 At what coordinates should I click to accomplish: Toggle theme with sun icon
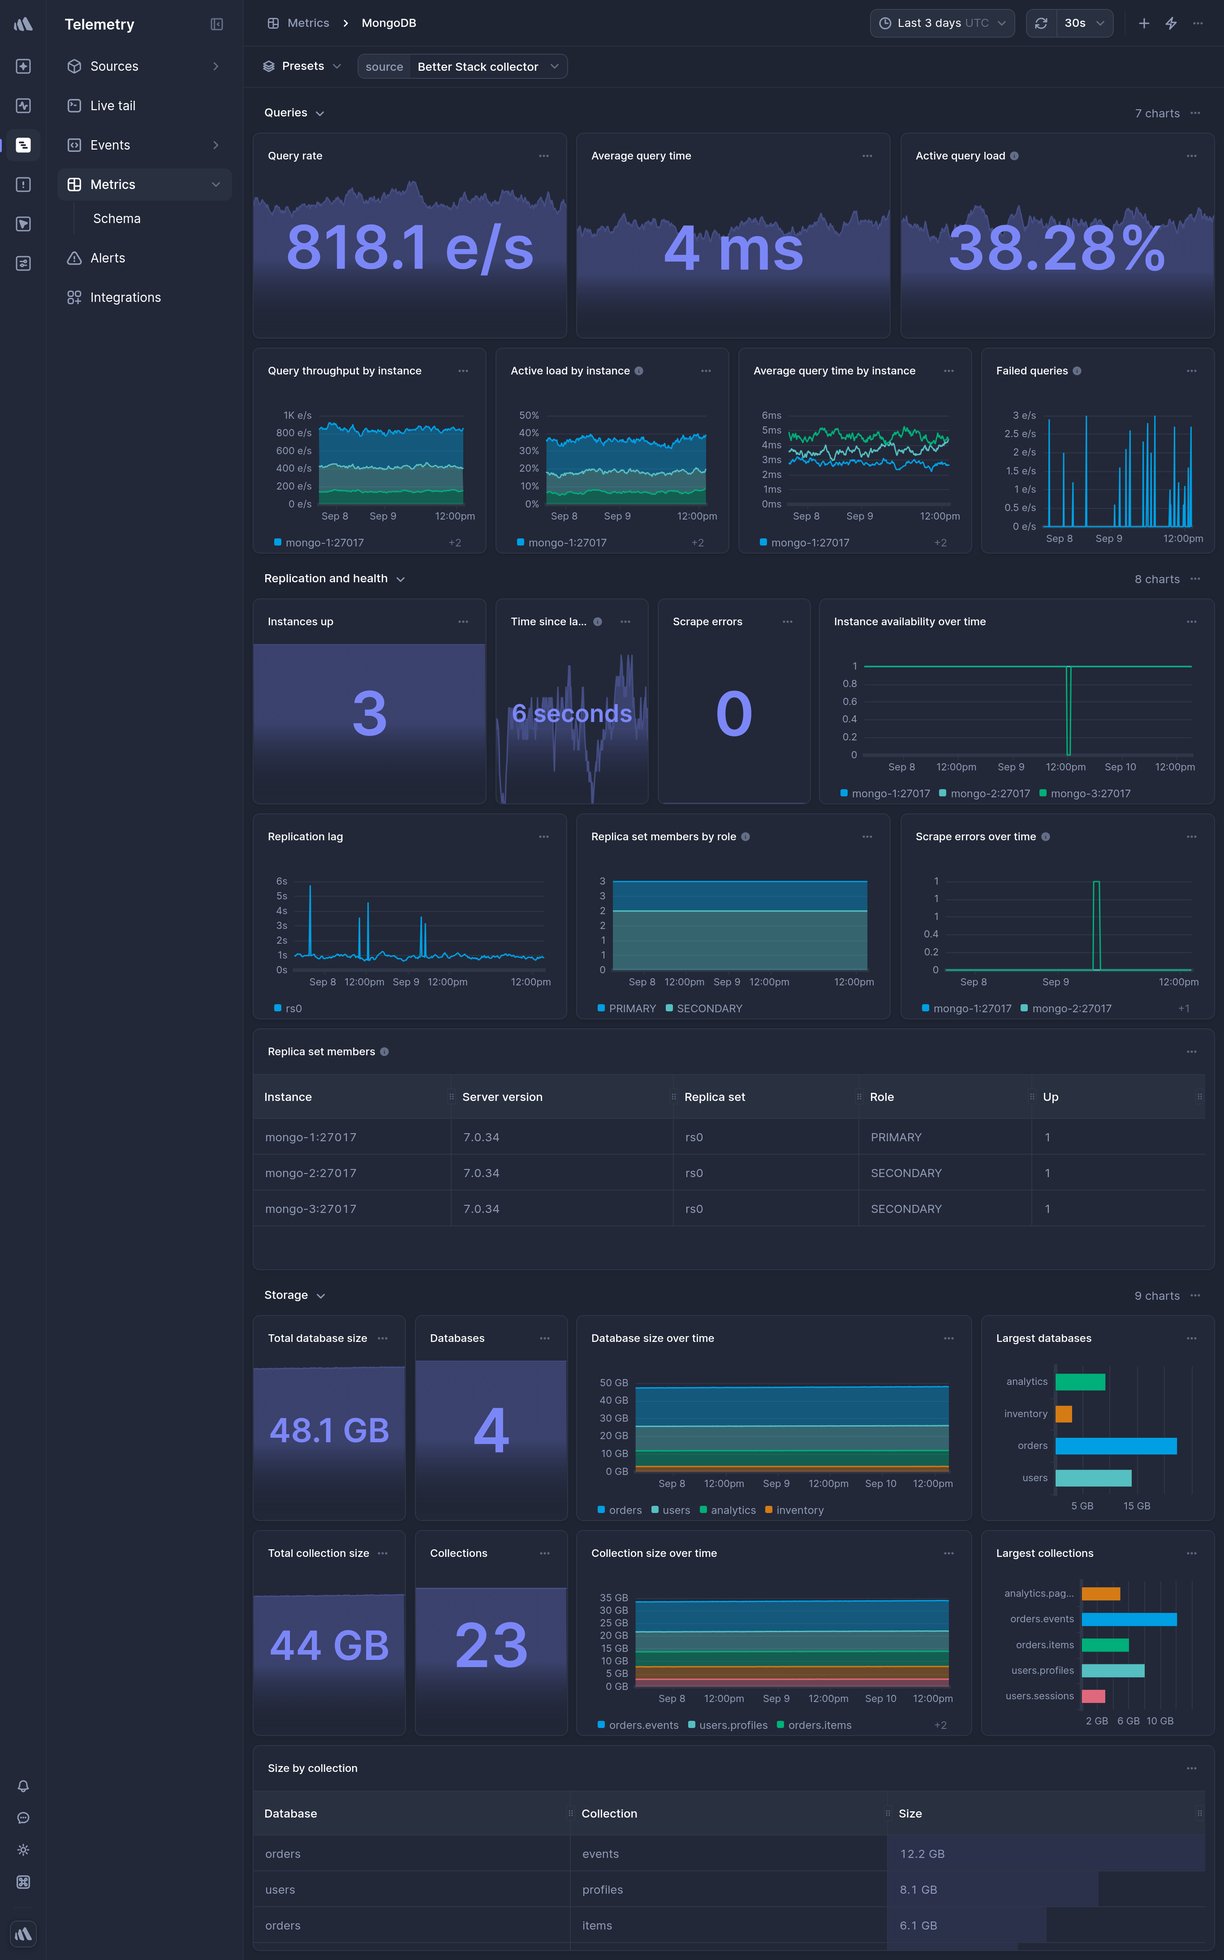pyautogui.click(x=23, y=1850)
